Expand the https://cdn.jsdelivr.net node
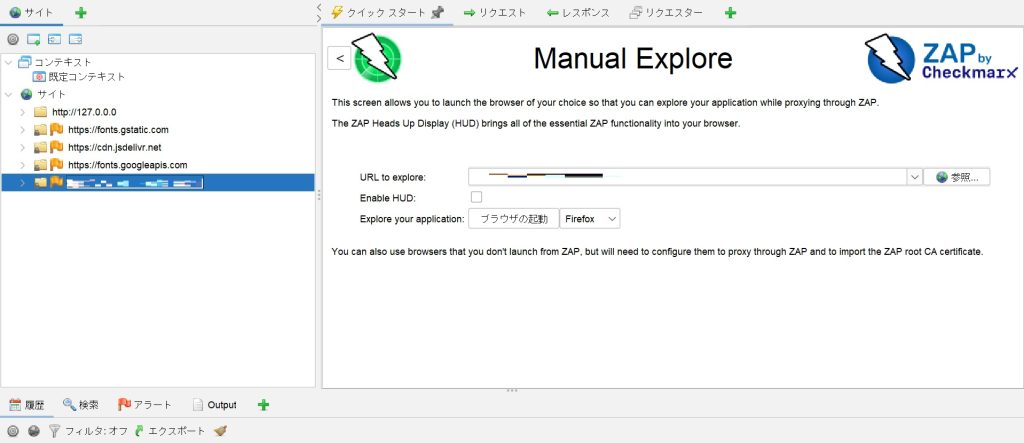The height and width of the screenshot is (443, 1024). coord(22,147)
